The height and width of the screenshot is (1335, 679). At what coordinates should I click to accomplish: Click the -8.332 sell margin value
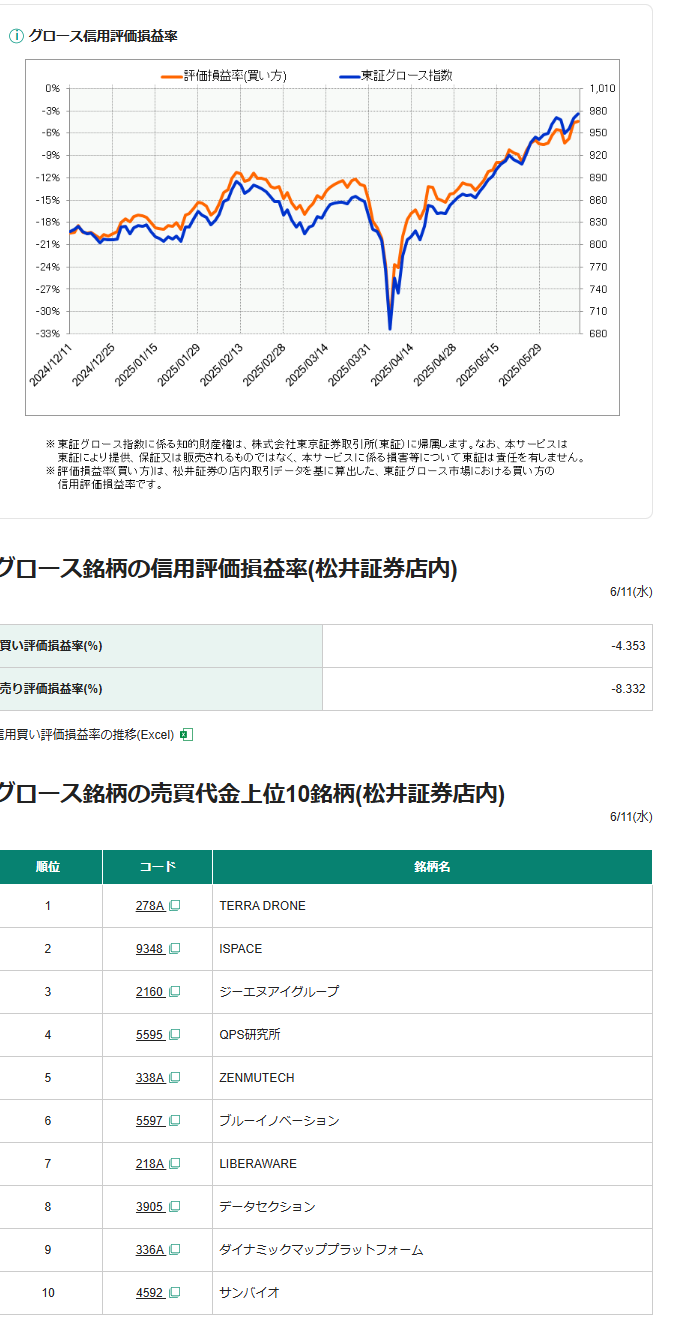(x=628, y=689)
